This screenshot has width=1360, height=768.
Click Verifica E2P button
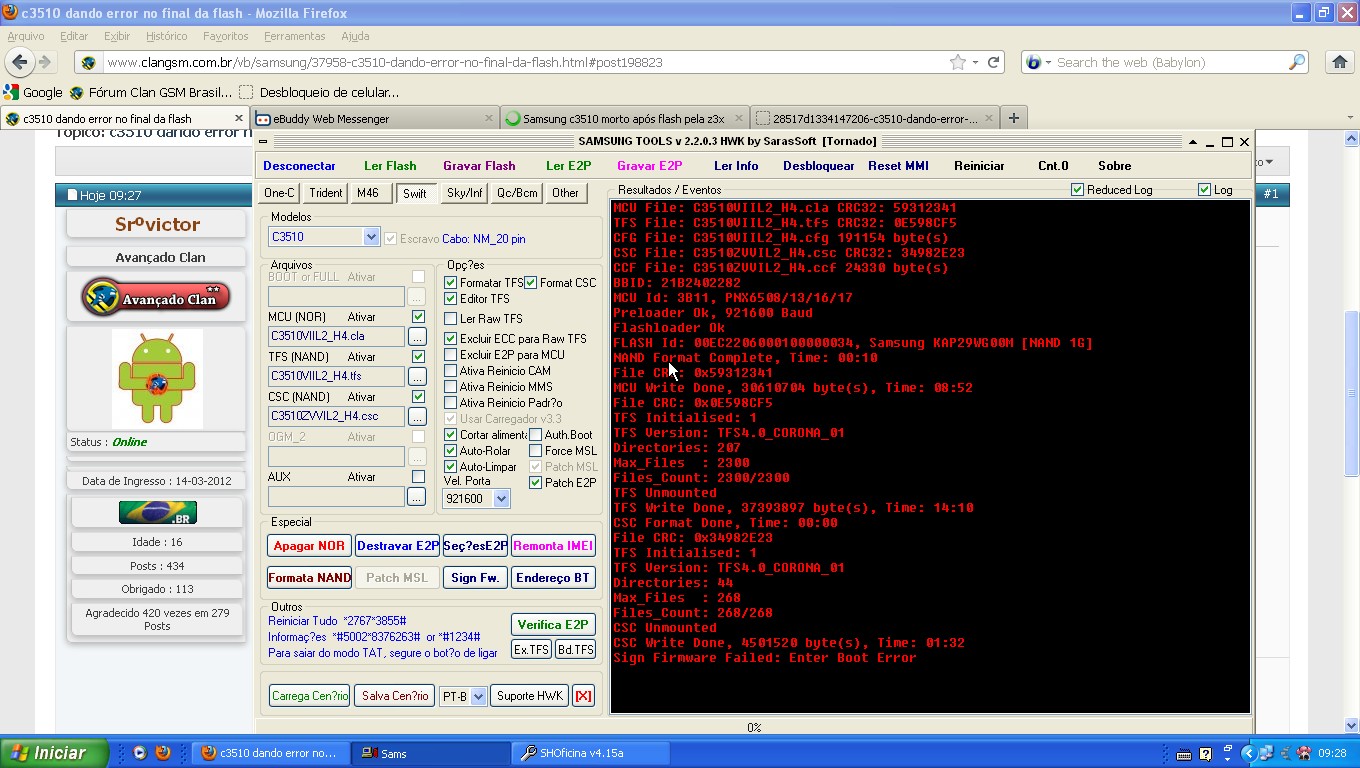coord(553,624)
